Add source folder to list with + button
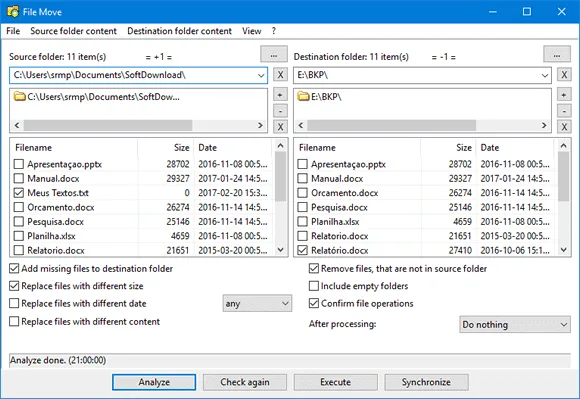The width and height of the screenshot is (580, 399). click(x=280, y=95)
